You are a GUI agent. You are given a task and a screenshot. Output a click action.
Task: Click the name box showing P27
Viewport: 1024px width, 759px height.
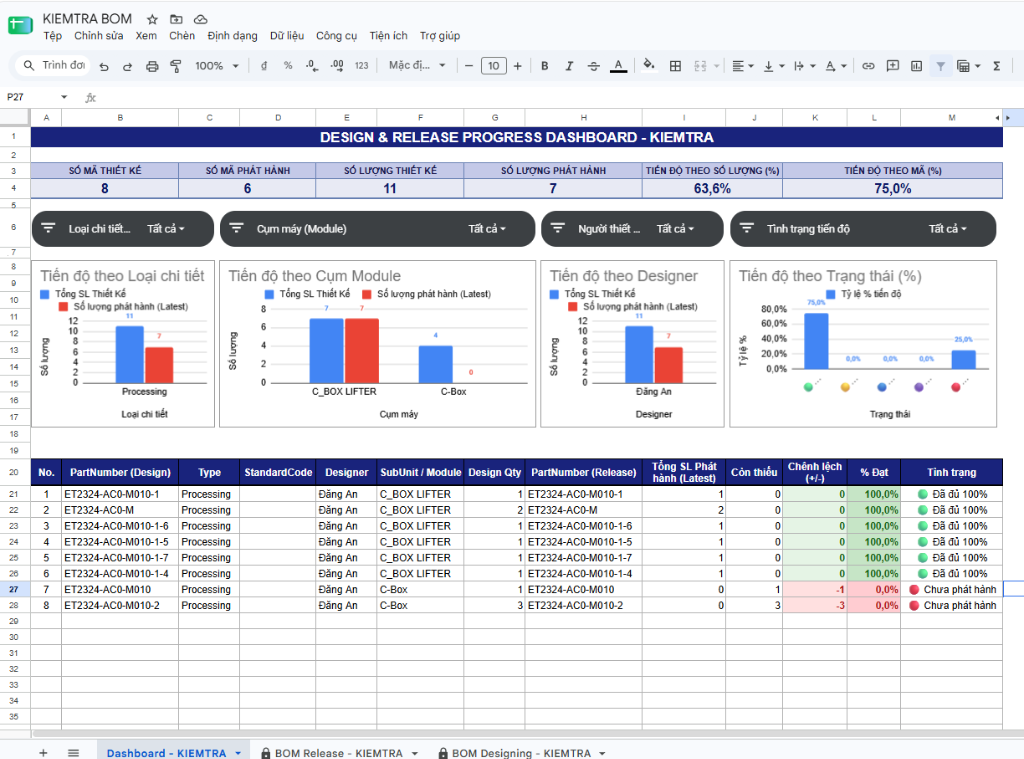tap(37, 97)
